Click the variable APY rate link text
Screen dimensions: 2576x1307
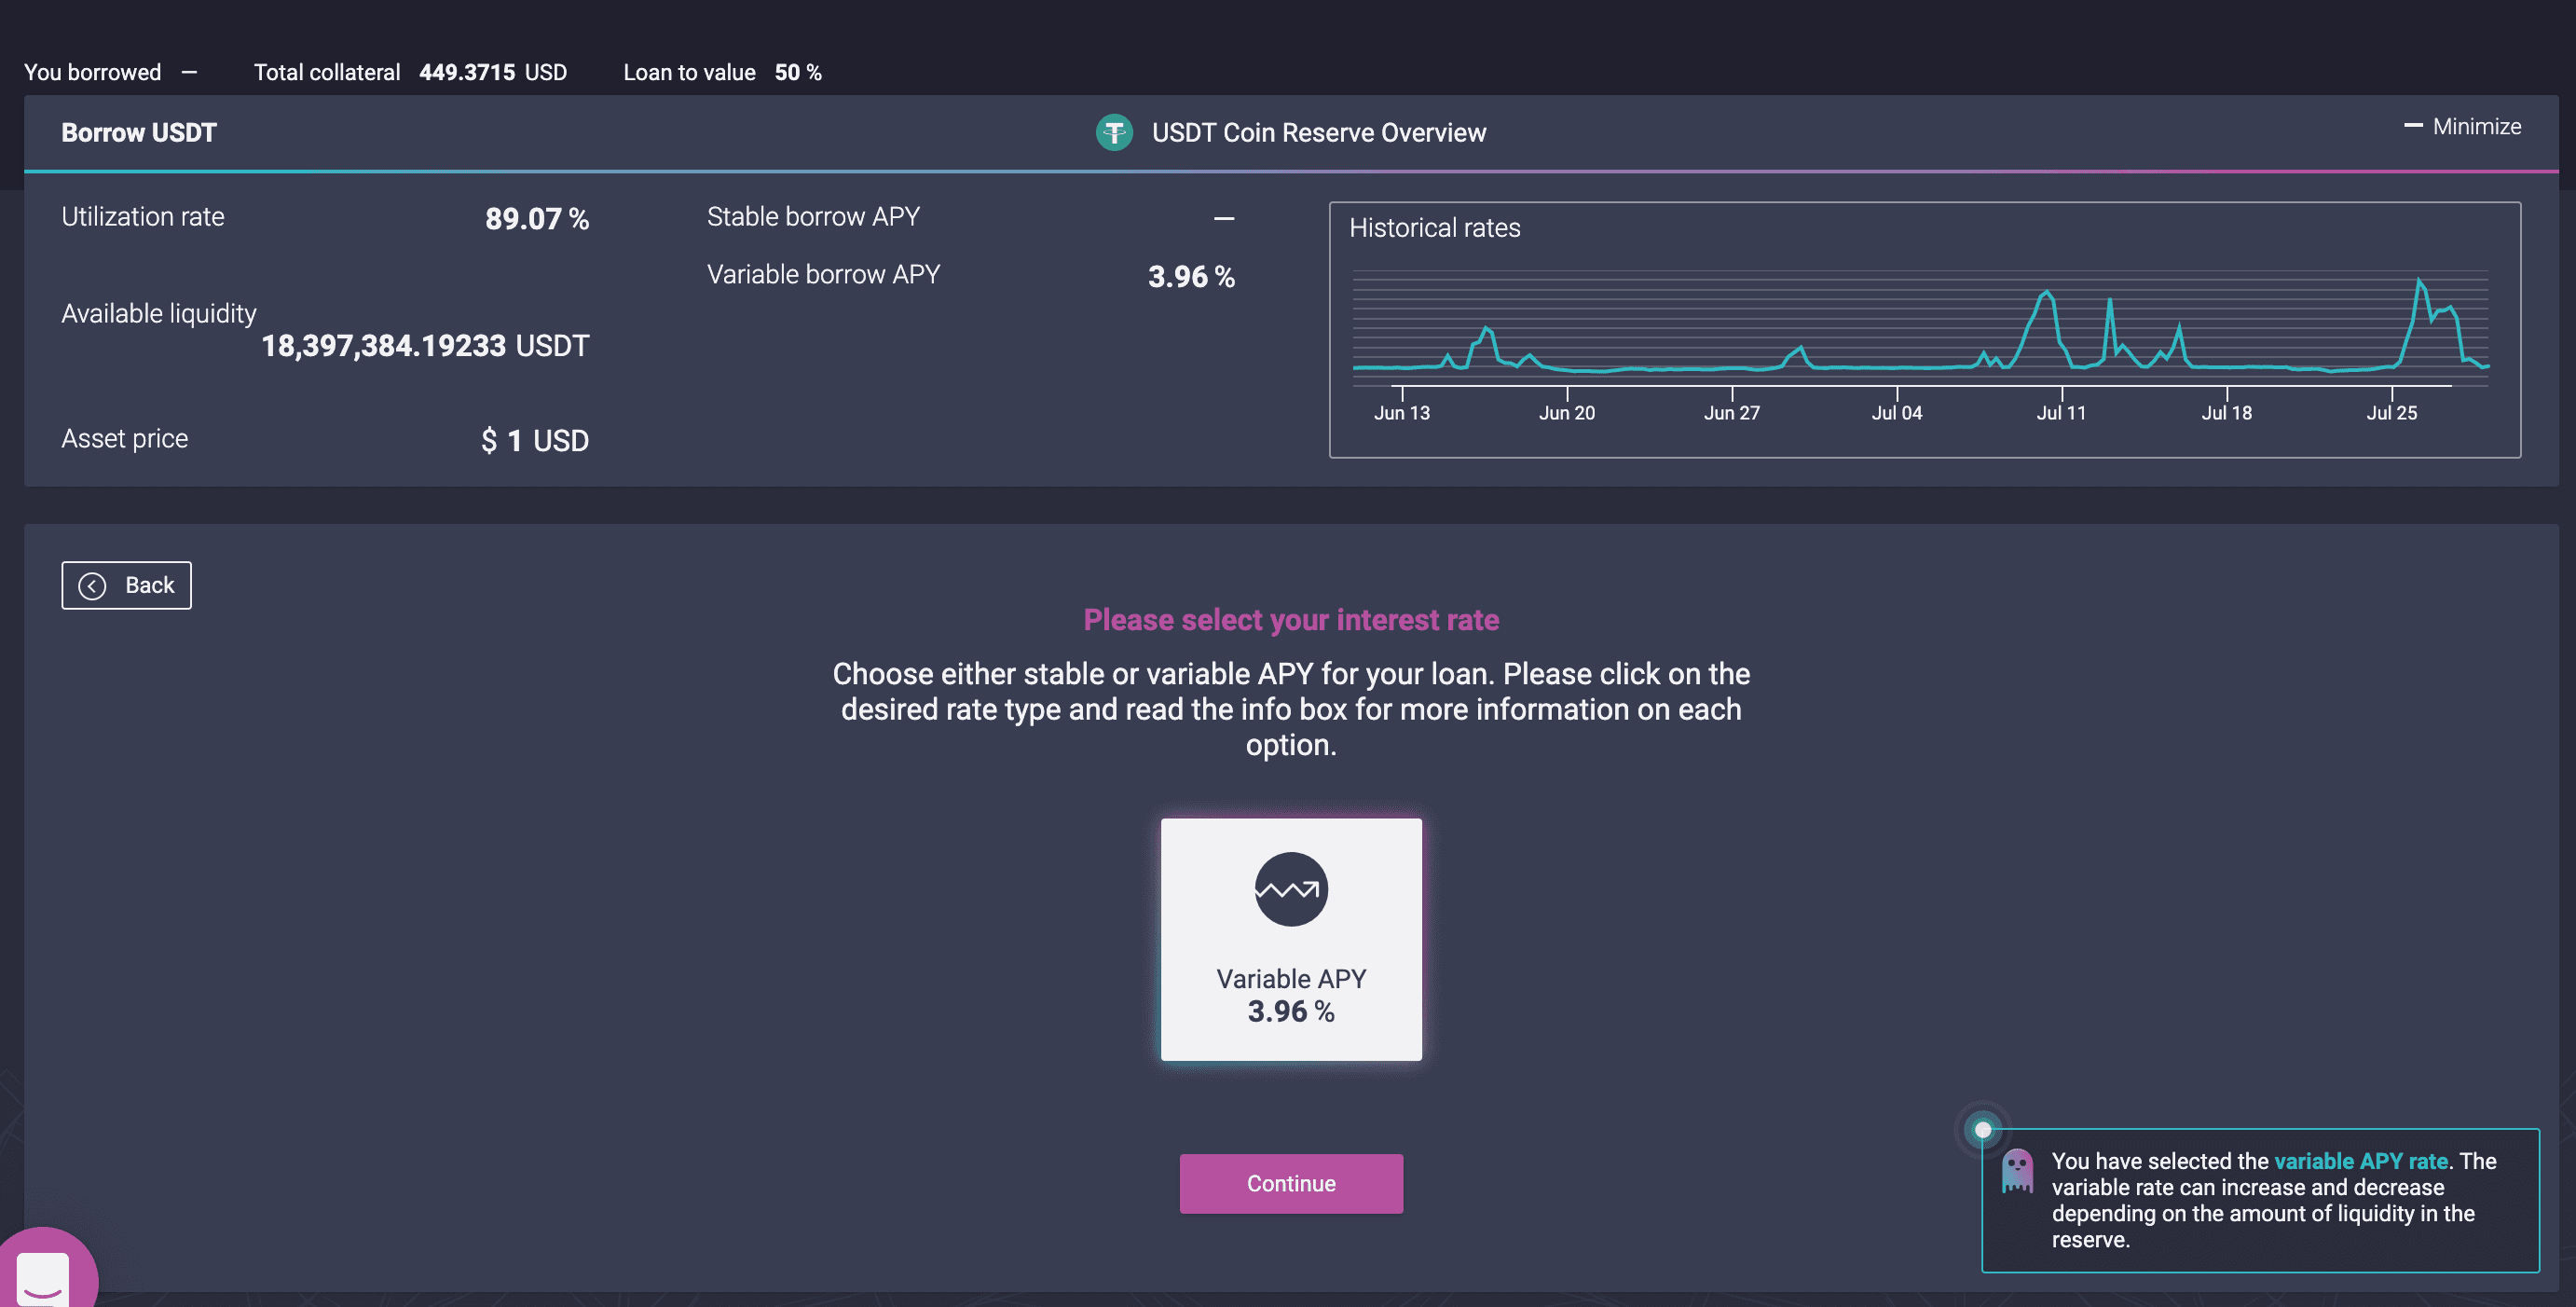2360,1161
